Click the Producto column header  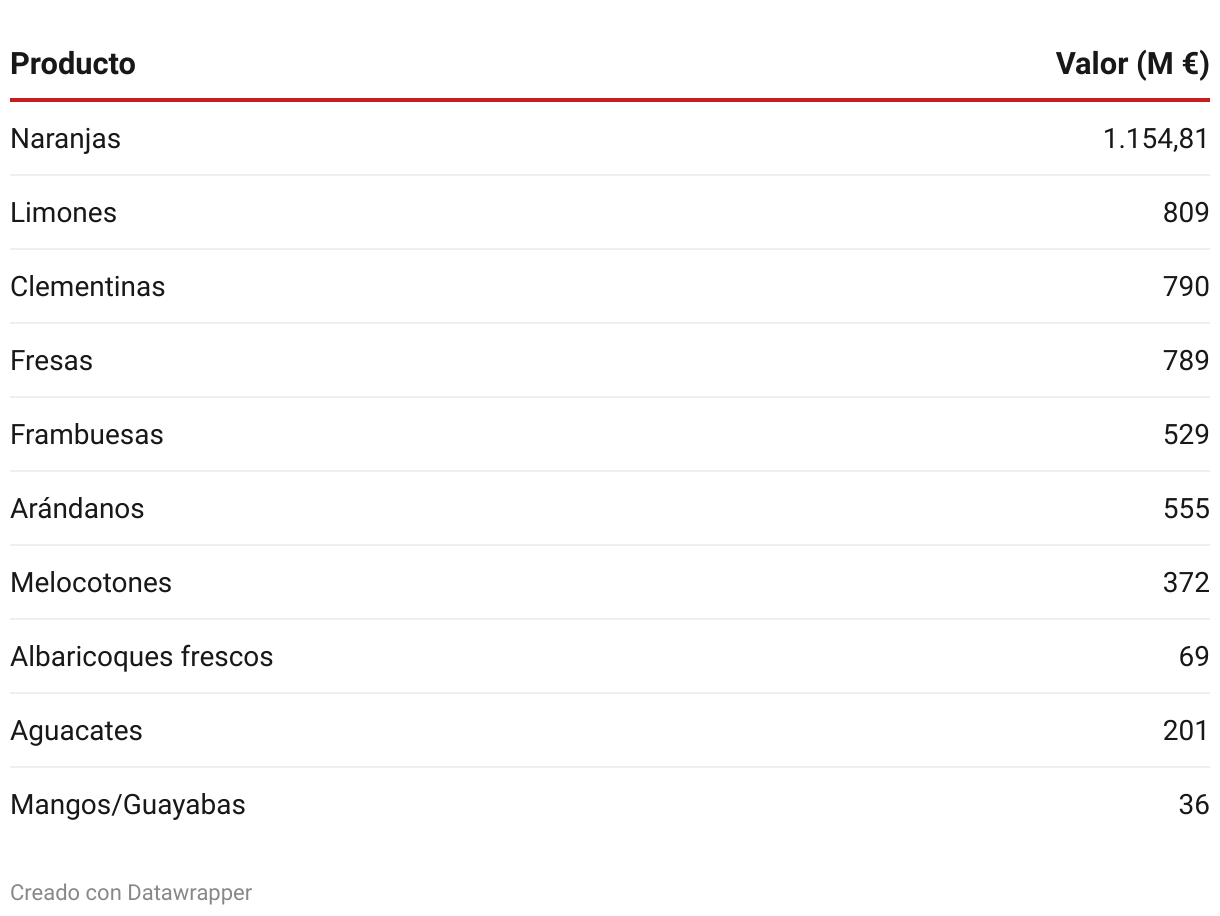click(73, 63)
